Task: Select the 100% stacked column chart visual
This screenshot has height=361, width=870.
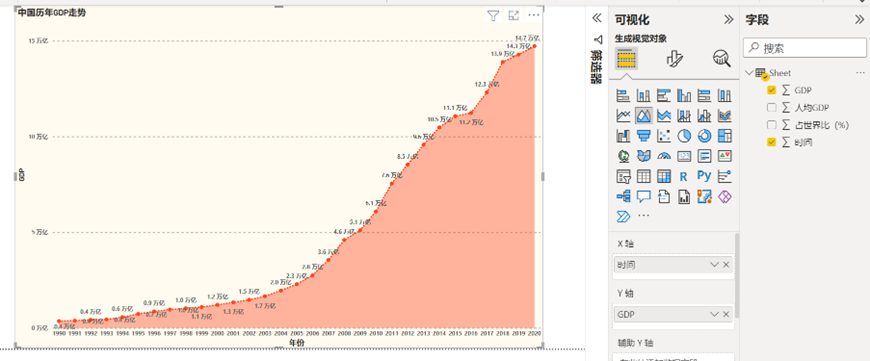Action: 725,95
